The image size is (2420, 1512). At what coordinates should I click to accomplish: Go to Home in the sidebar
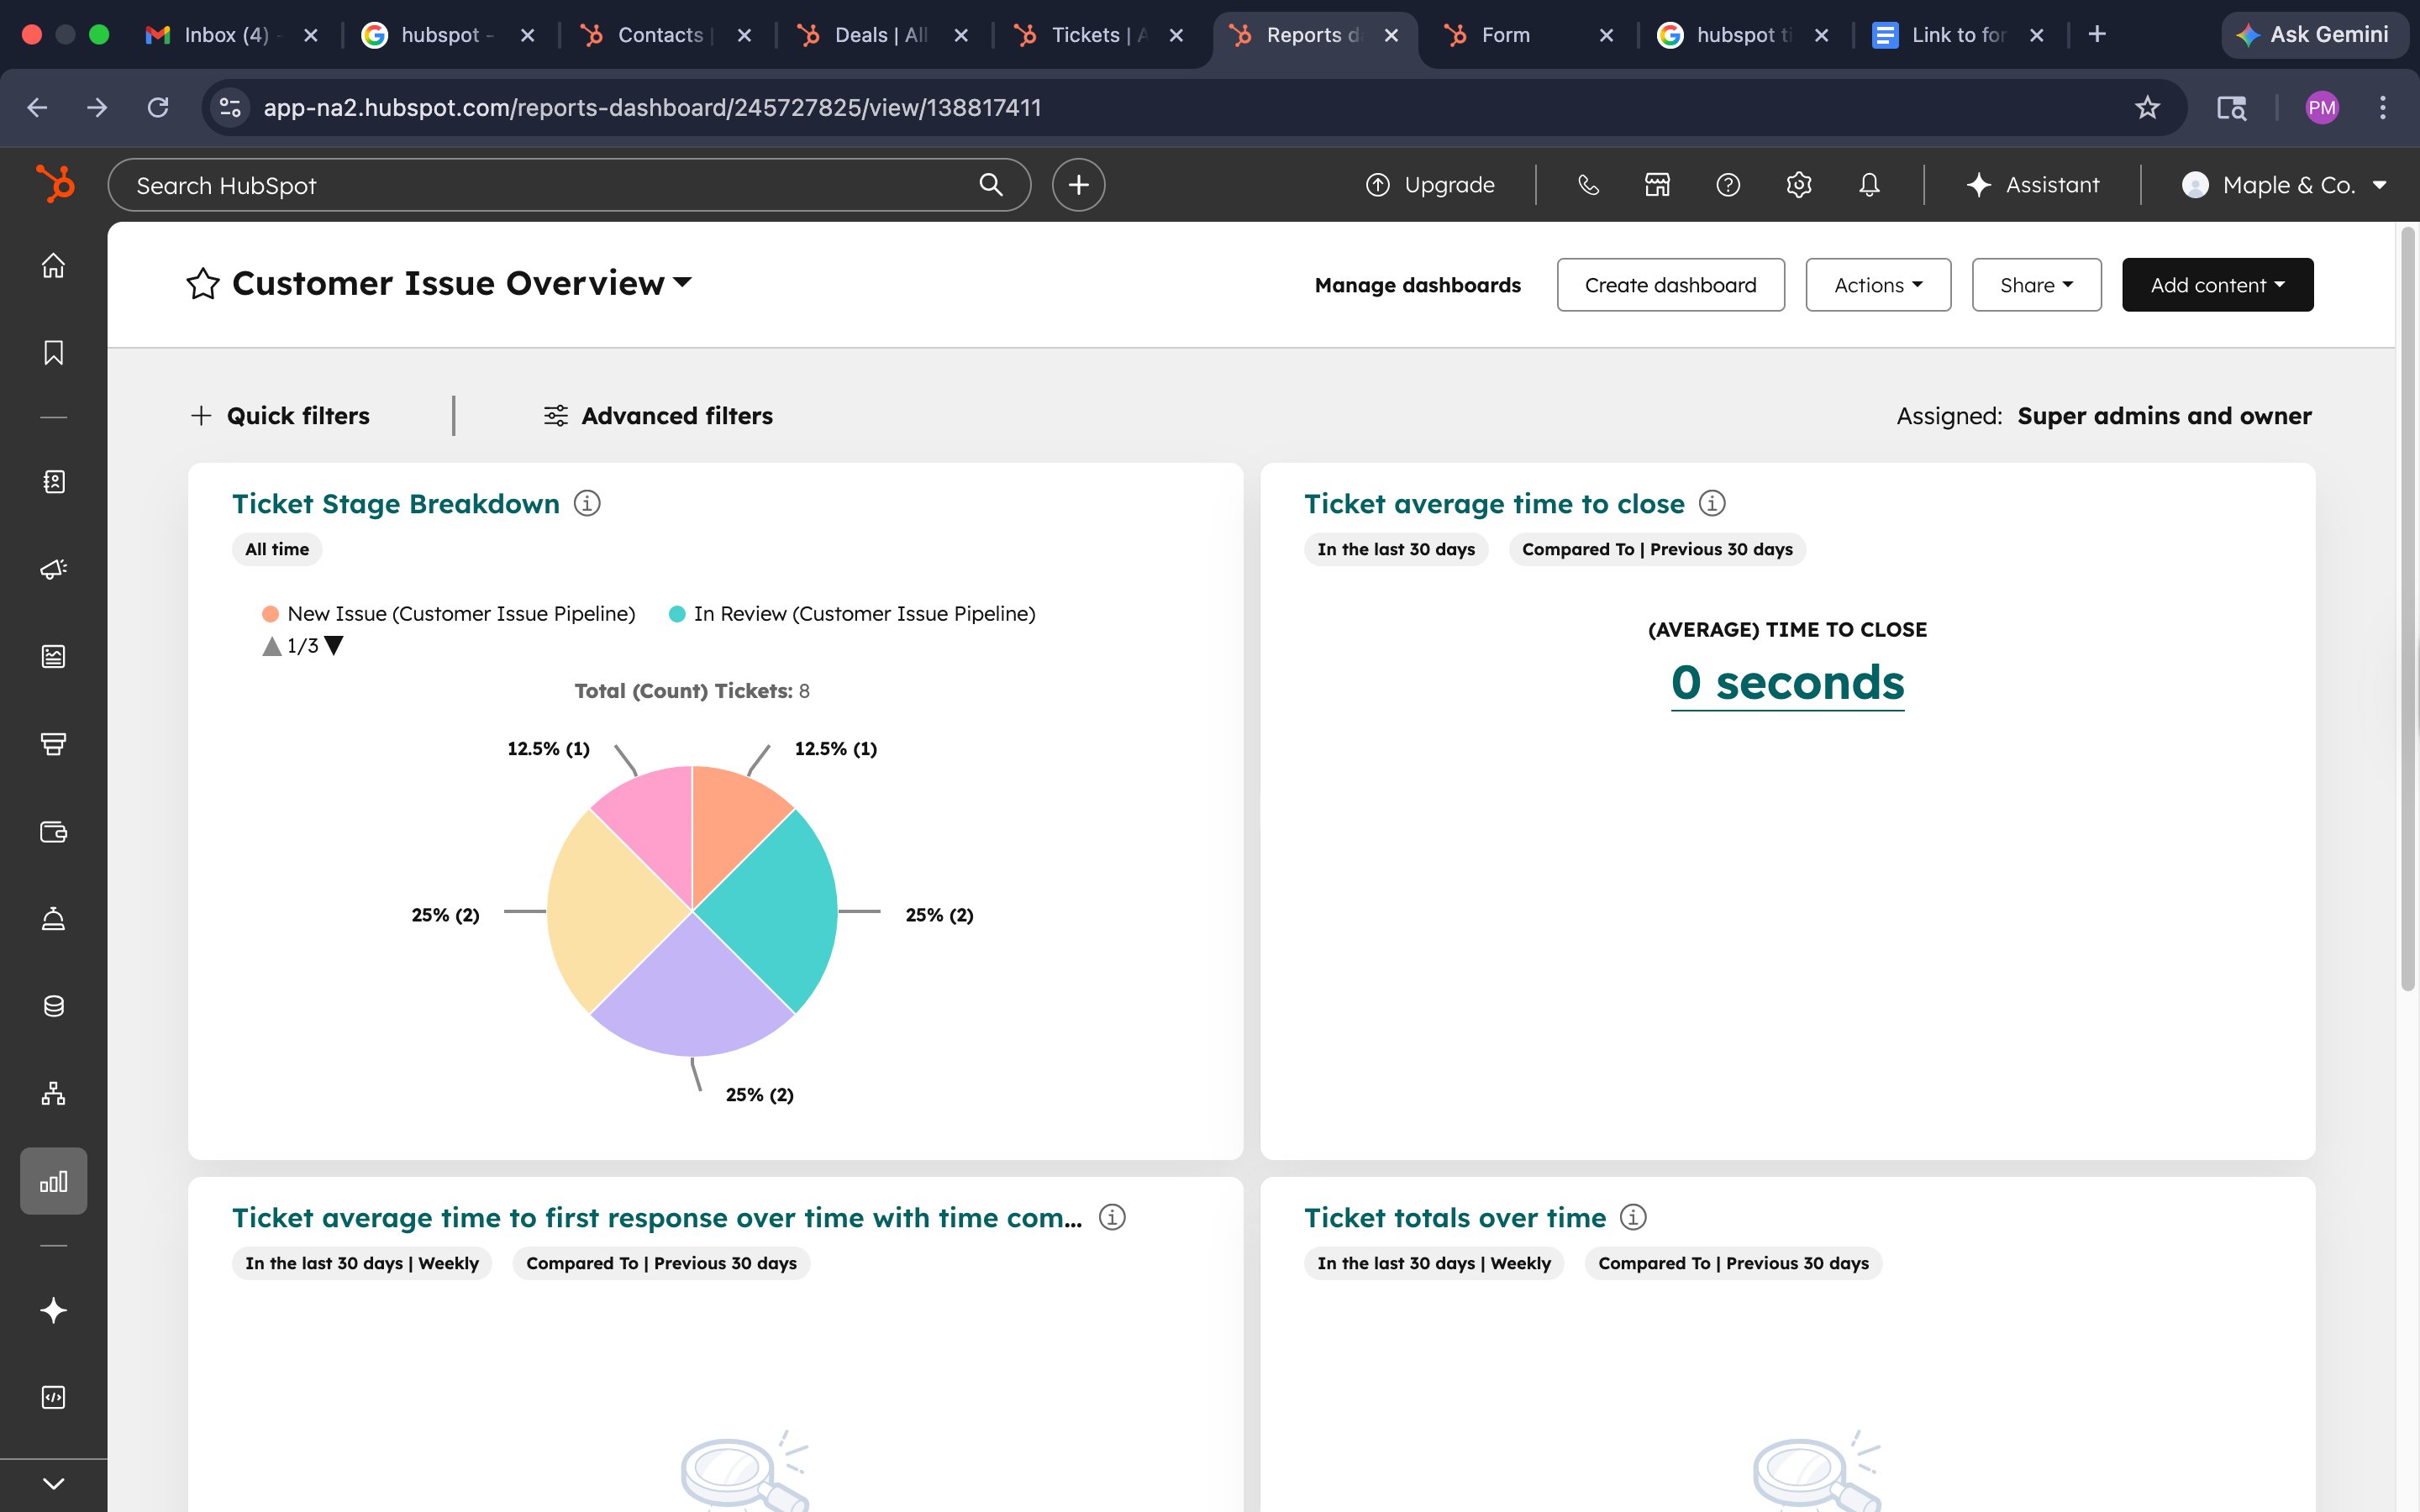click(53, 265)
